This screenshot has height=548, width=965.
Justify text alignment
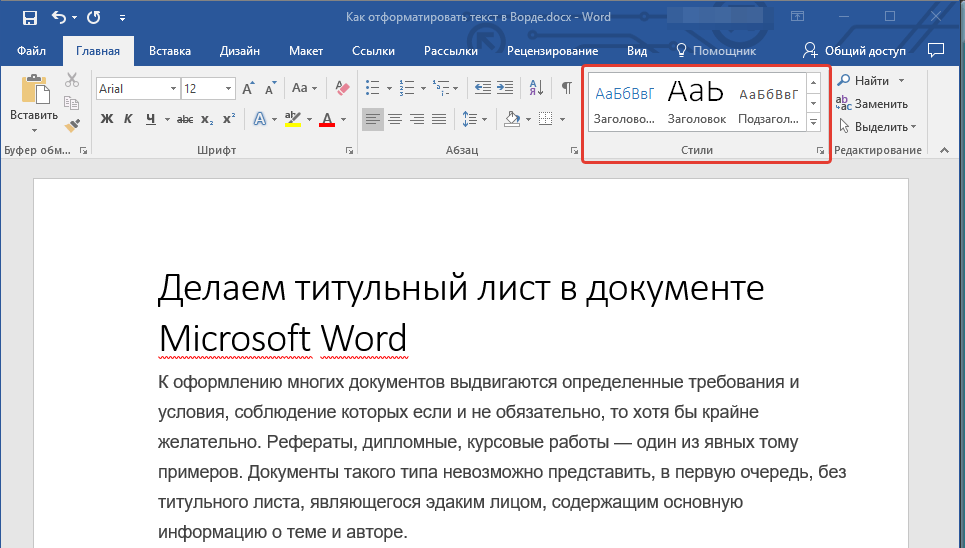click(x=439, y=119)
